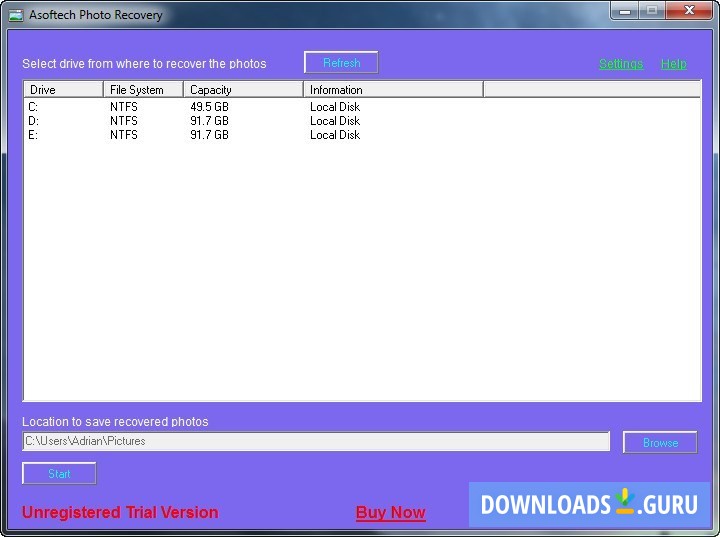Sort by the Capacity column header
The width and height of the screenshot is (720, 537).
243,90
